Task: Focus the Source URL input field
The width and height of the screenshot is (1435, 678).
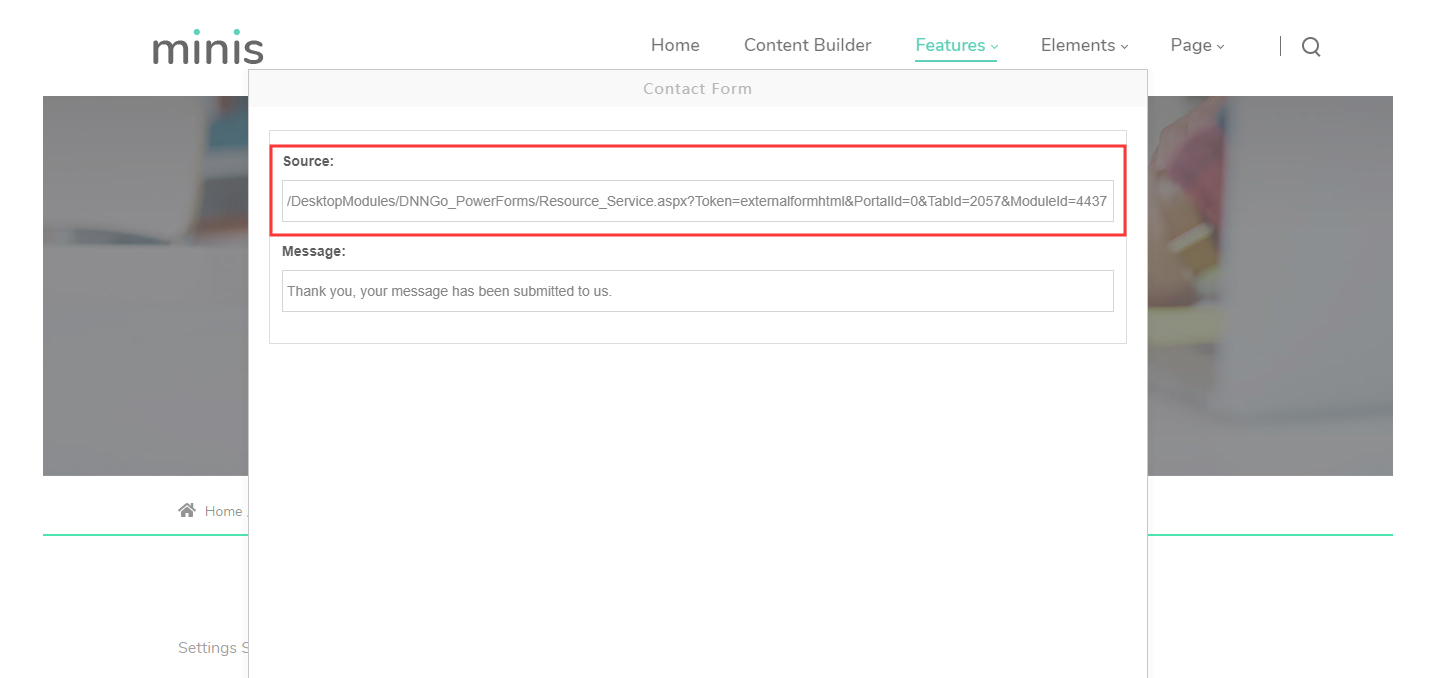Action: (x=697, y=201)
